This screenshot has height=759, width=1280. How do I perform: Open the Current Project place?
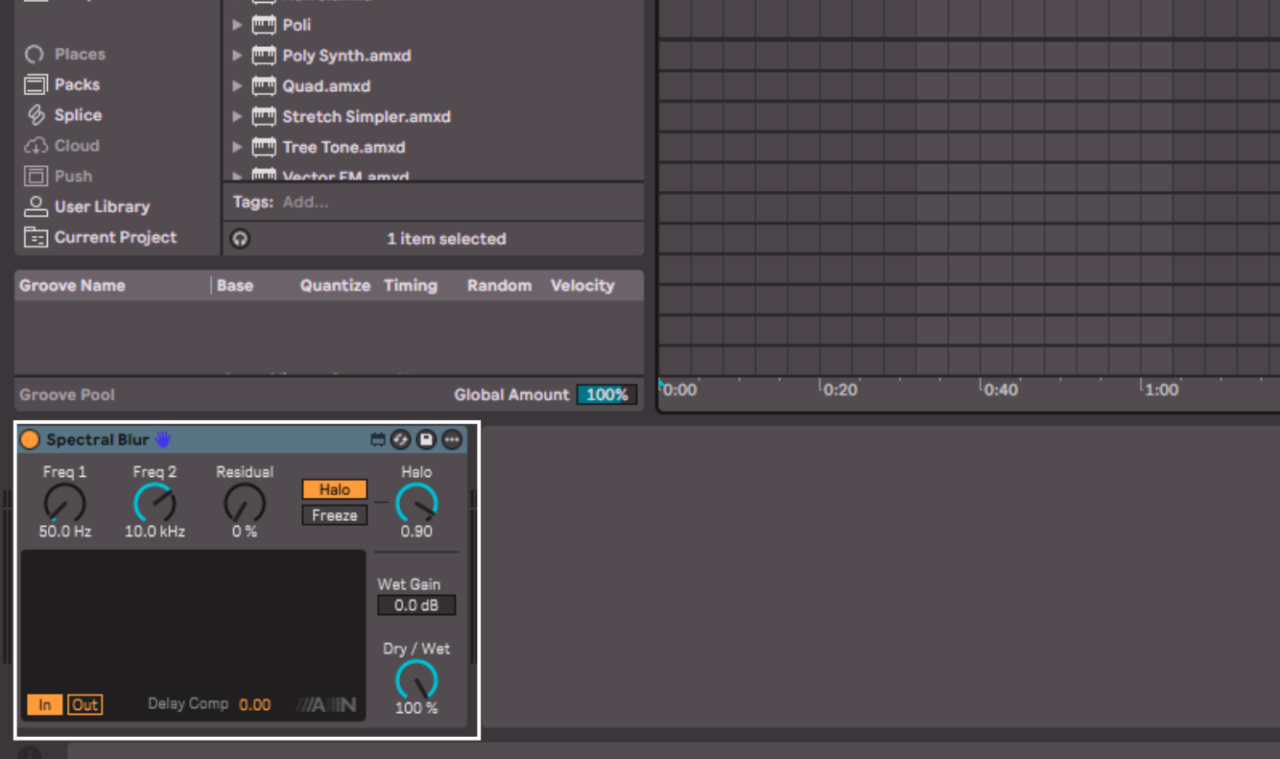point(100,237)
